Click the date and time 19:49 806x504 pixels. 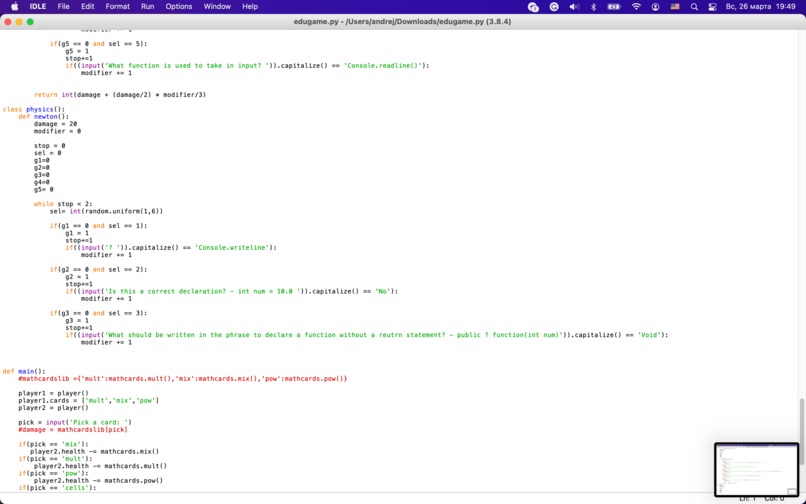coord(761,7)
